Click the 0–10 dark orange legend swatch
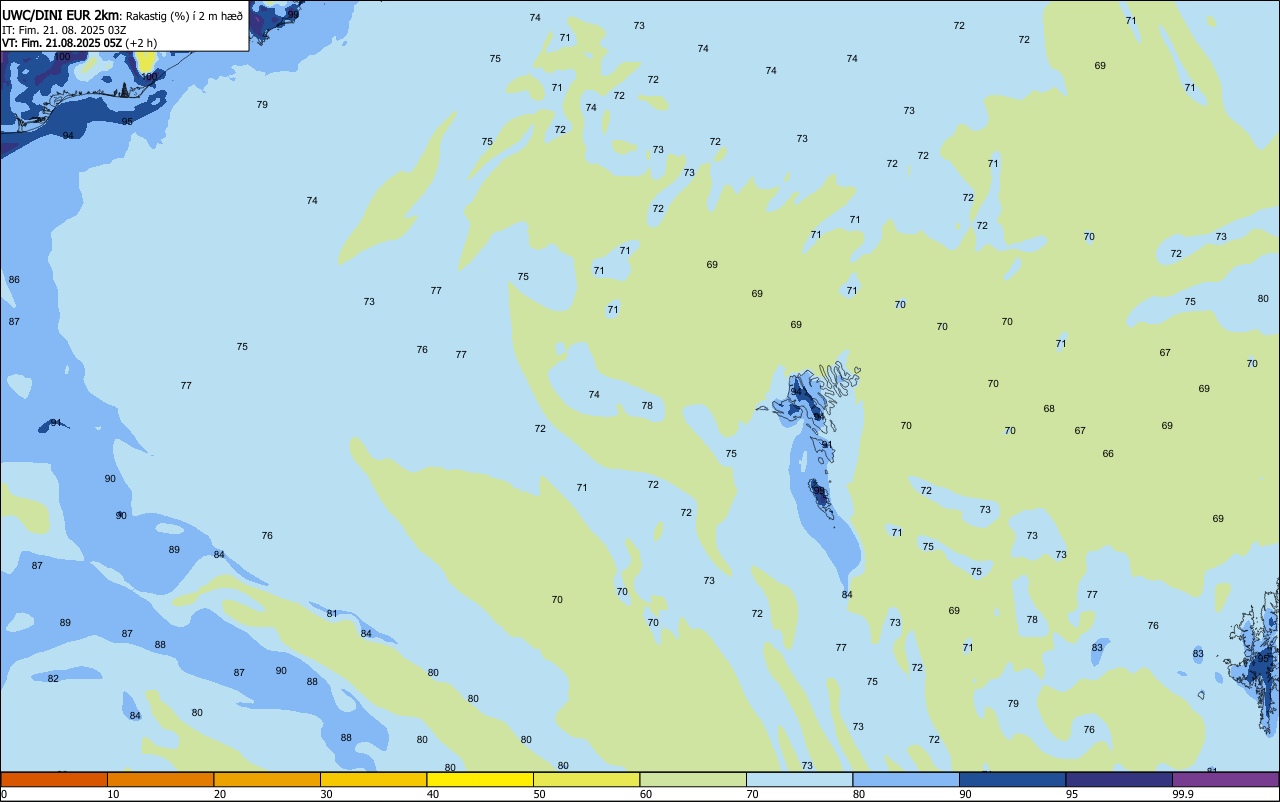 (x=54, y=779)
